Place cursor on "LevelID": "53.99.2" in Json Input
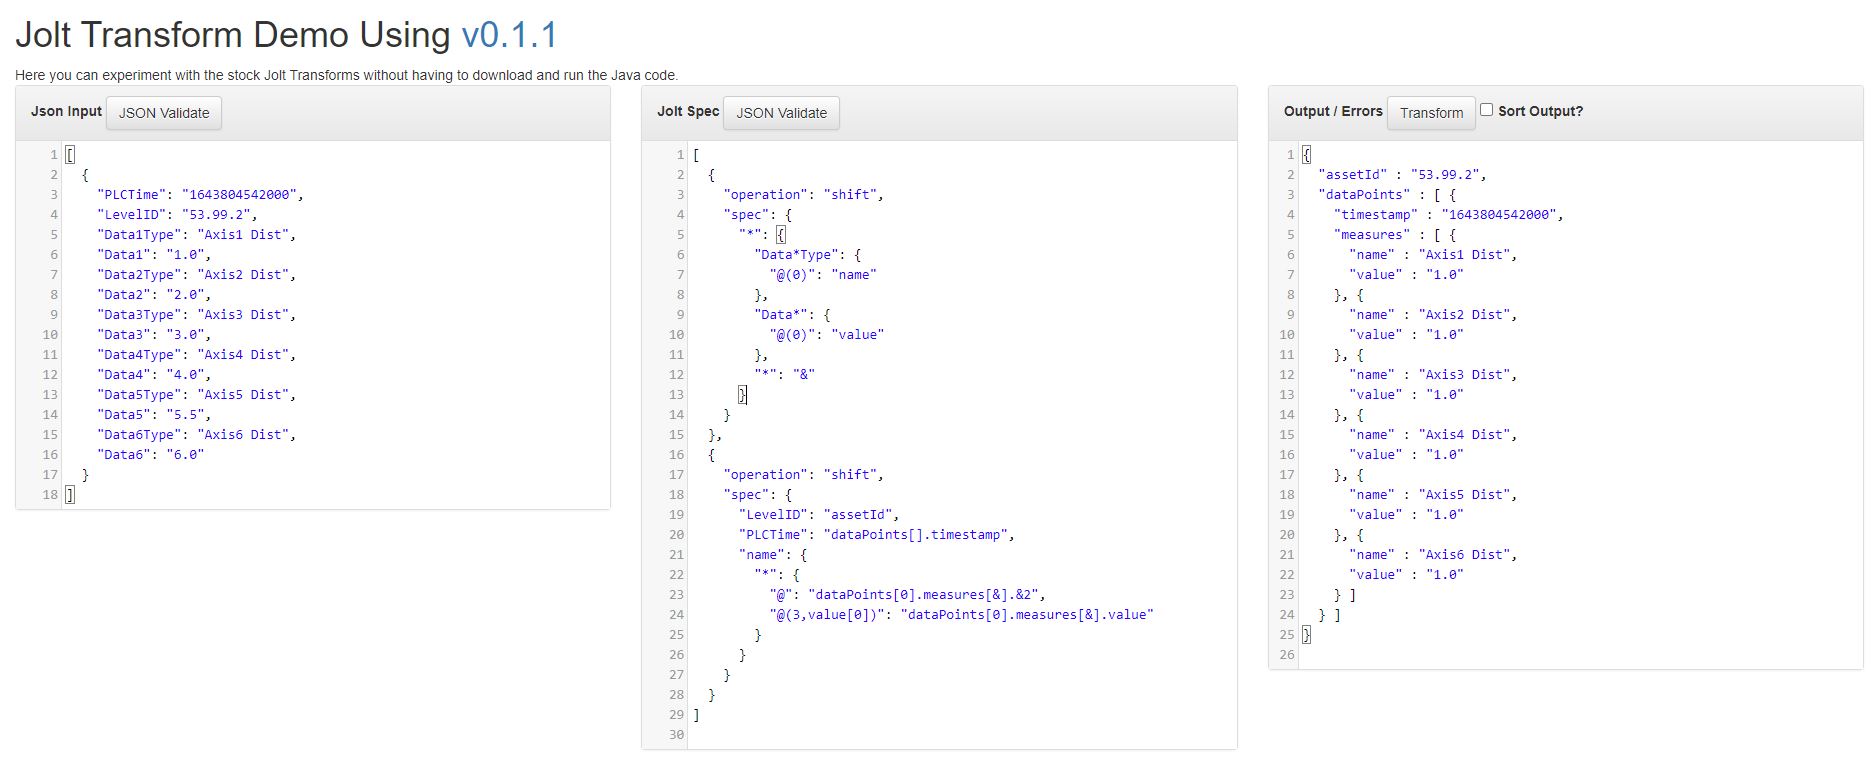1873x760 pixels. click(177, 215)
